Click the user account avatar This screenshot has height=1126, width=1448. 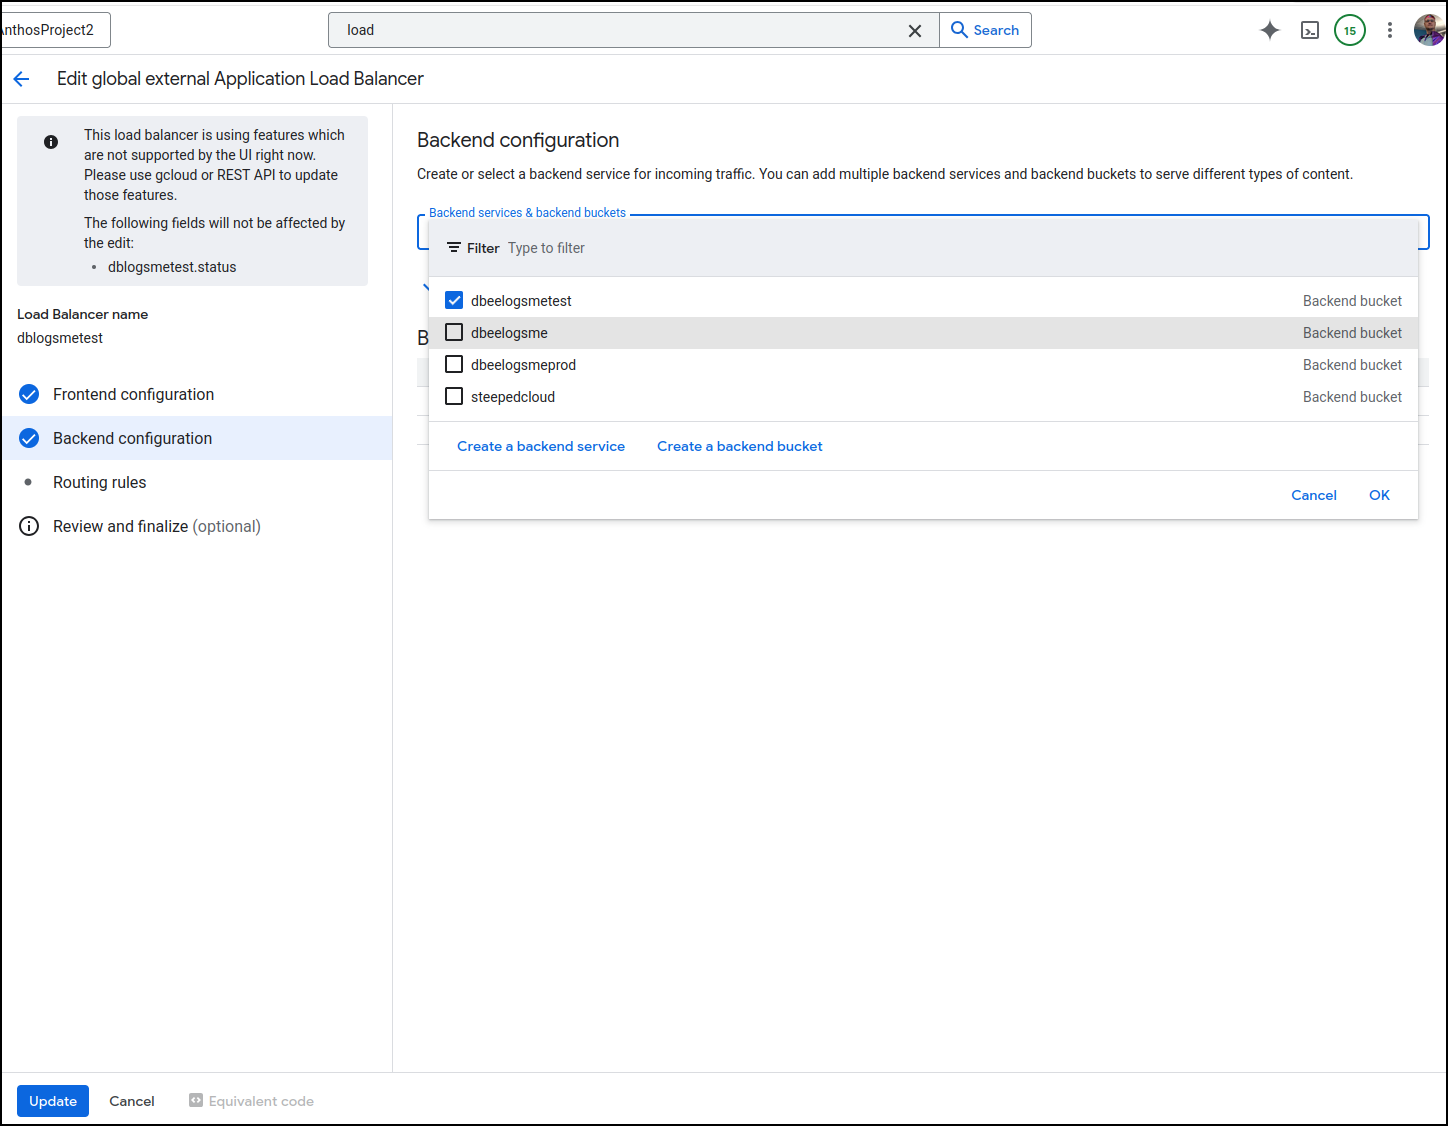pyautogui.click(x=1428, y=30)
